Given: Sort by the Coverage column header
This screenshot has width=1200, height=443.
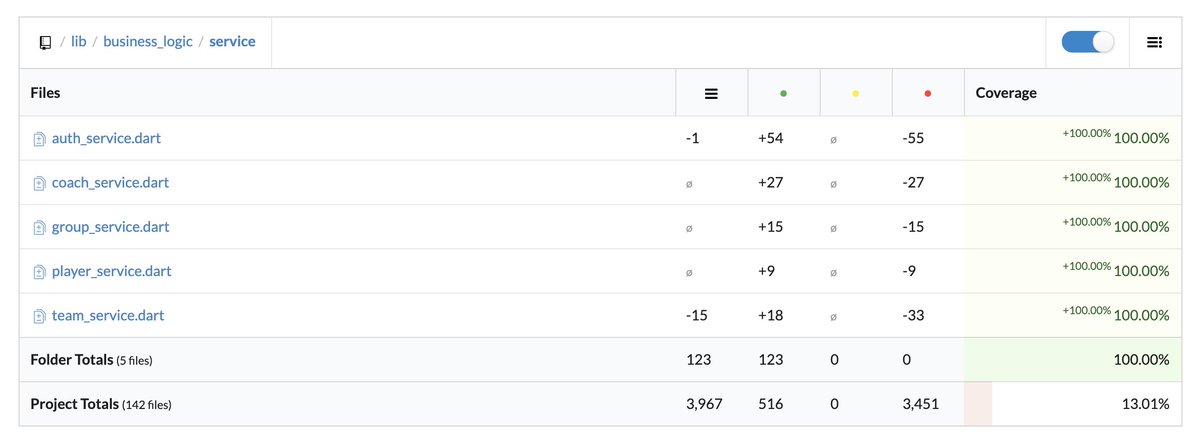Looking at the screenshot, I should (x=1006, y=93).
